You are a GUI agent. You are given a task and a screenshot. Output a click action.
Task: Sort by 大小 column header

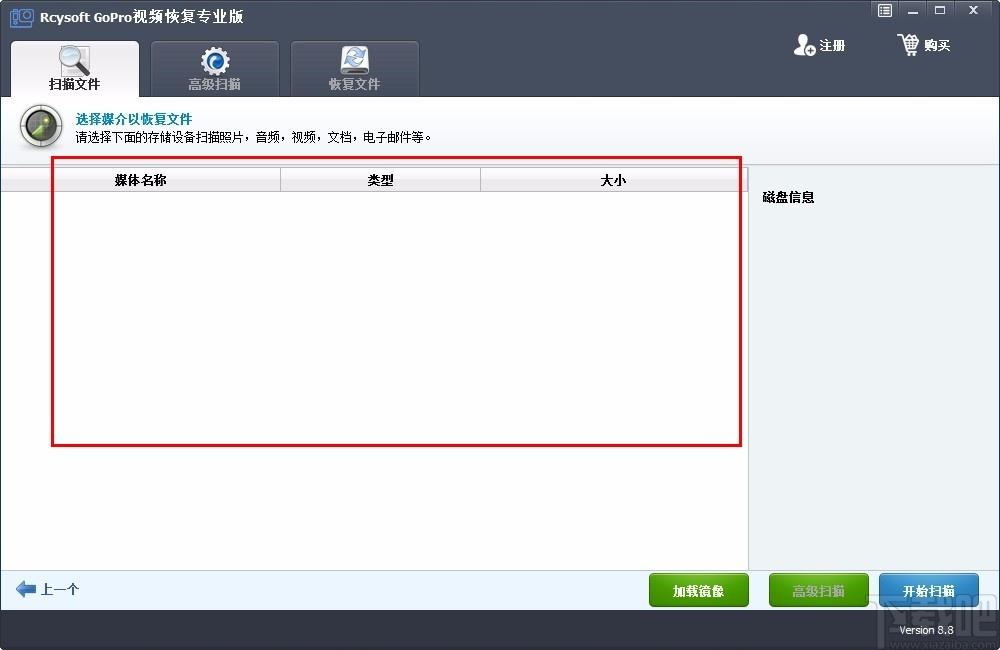(x=613, y=180)
